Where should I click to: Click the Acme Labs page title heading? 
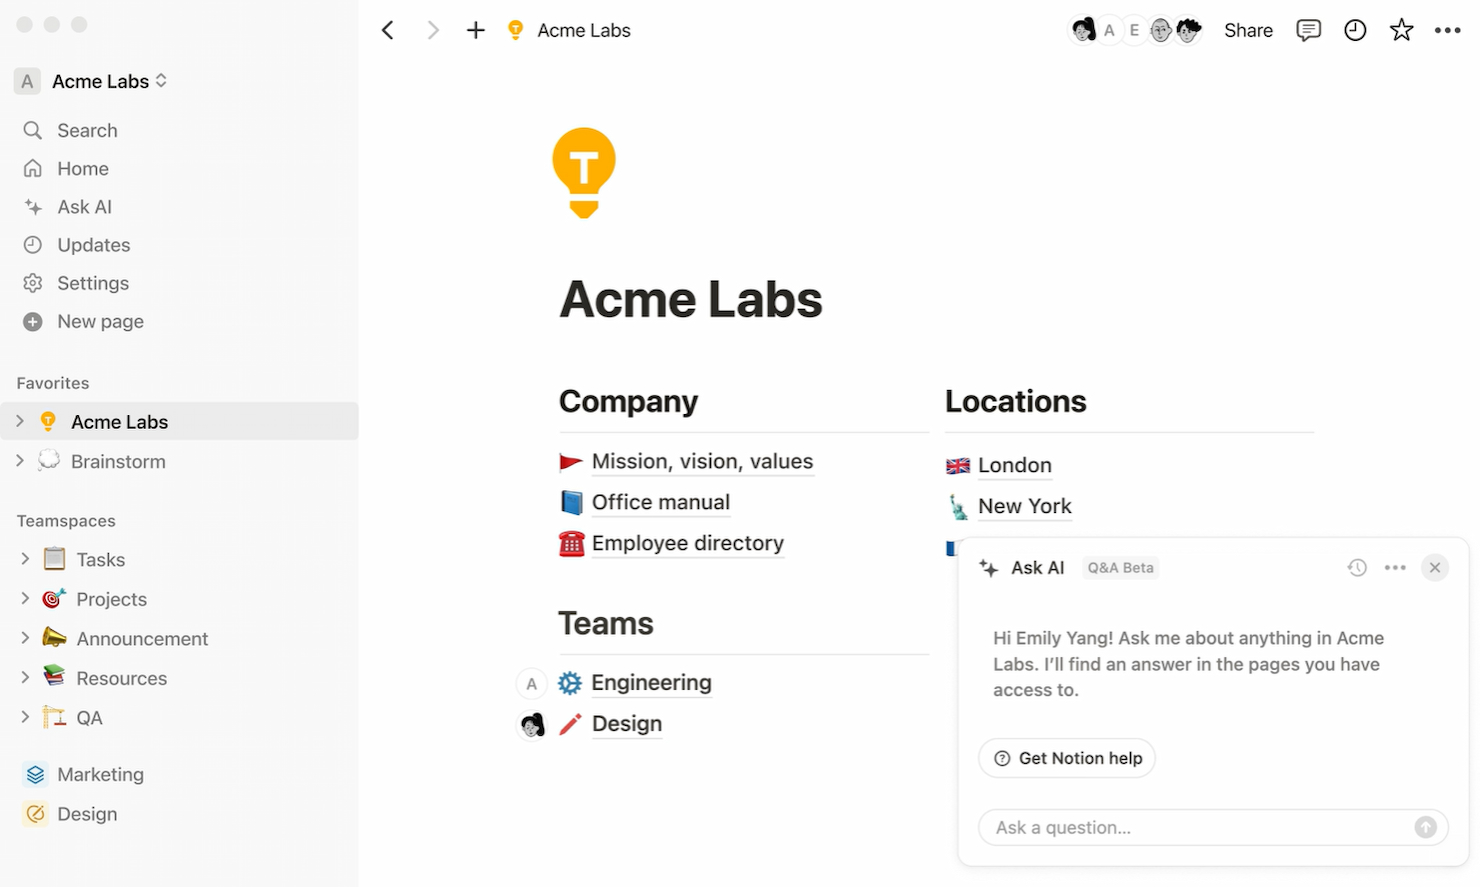point(691,299)
